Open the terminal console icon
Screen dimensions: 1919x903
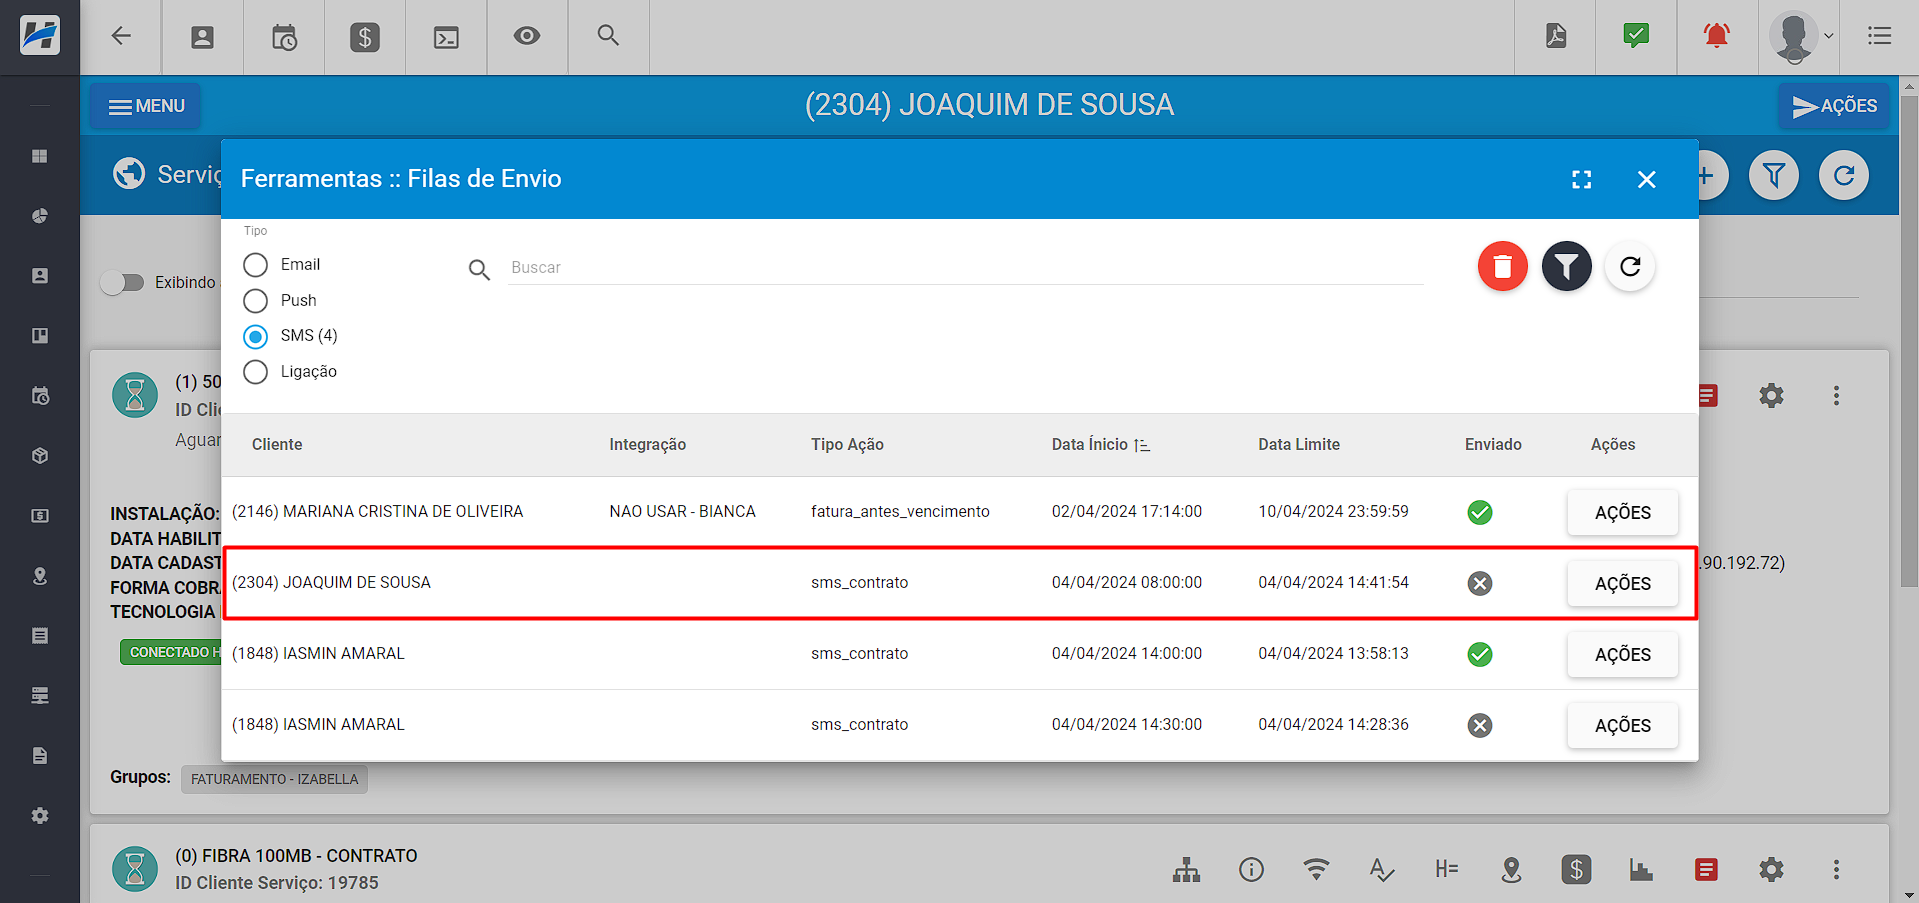[446, 38]
